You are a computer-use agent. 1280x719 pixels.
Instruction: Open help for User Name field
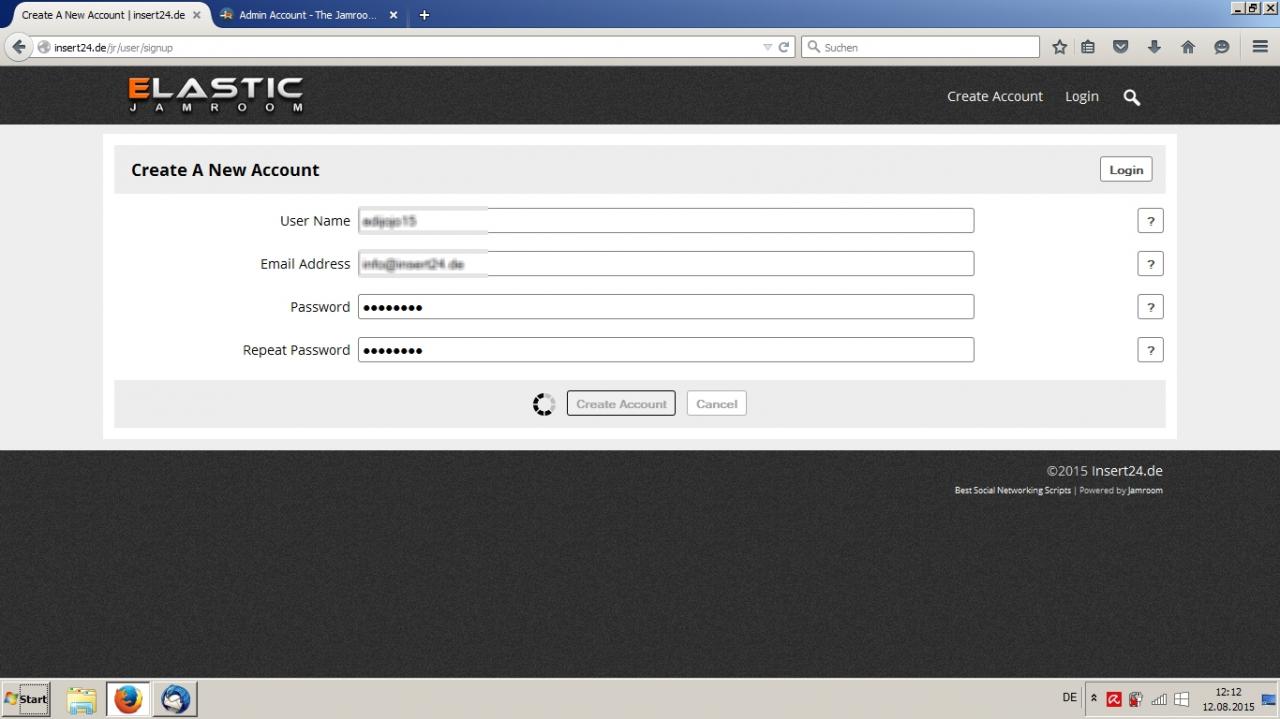(1150, 221)
